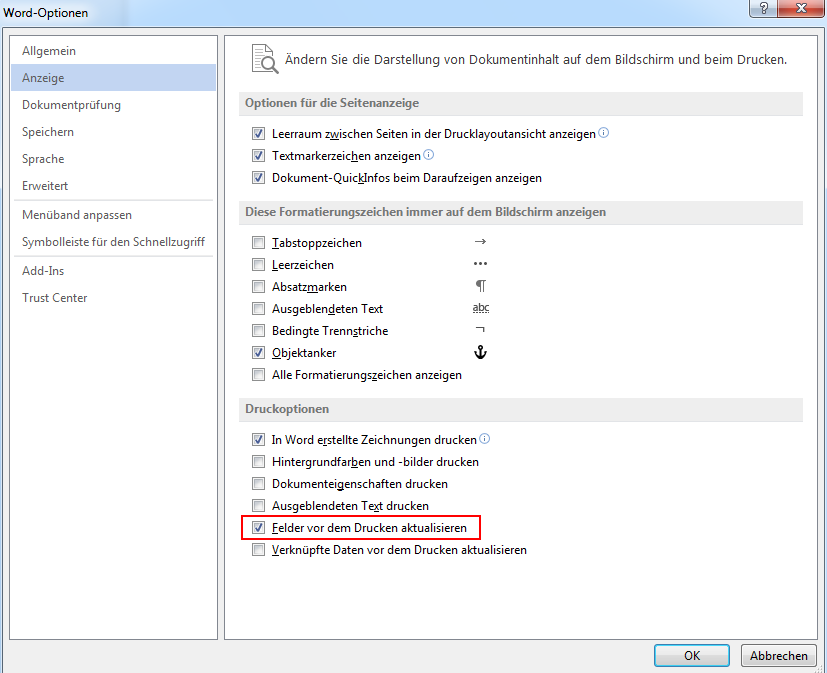Enable Bedingte Trennstriche checkbox
The height and width of the screenshot is (673, 827).
[258, 331]
